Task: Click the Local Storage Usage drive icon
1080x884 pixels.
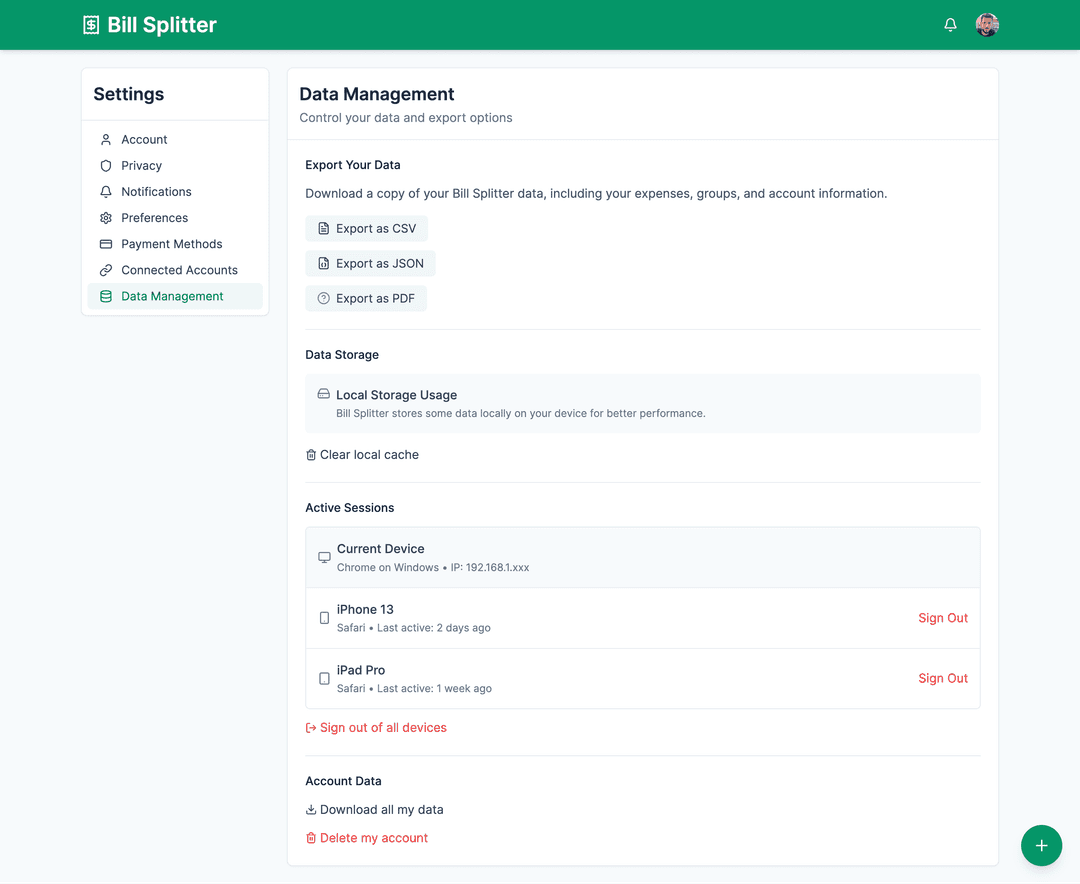Action: pos(323,394)
